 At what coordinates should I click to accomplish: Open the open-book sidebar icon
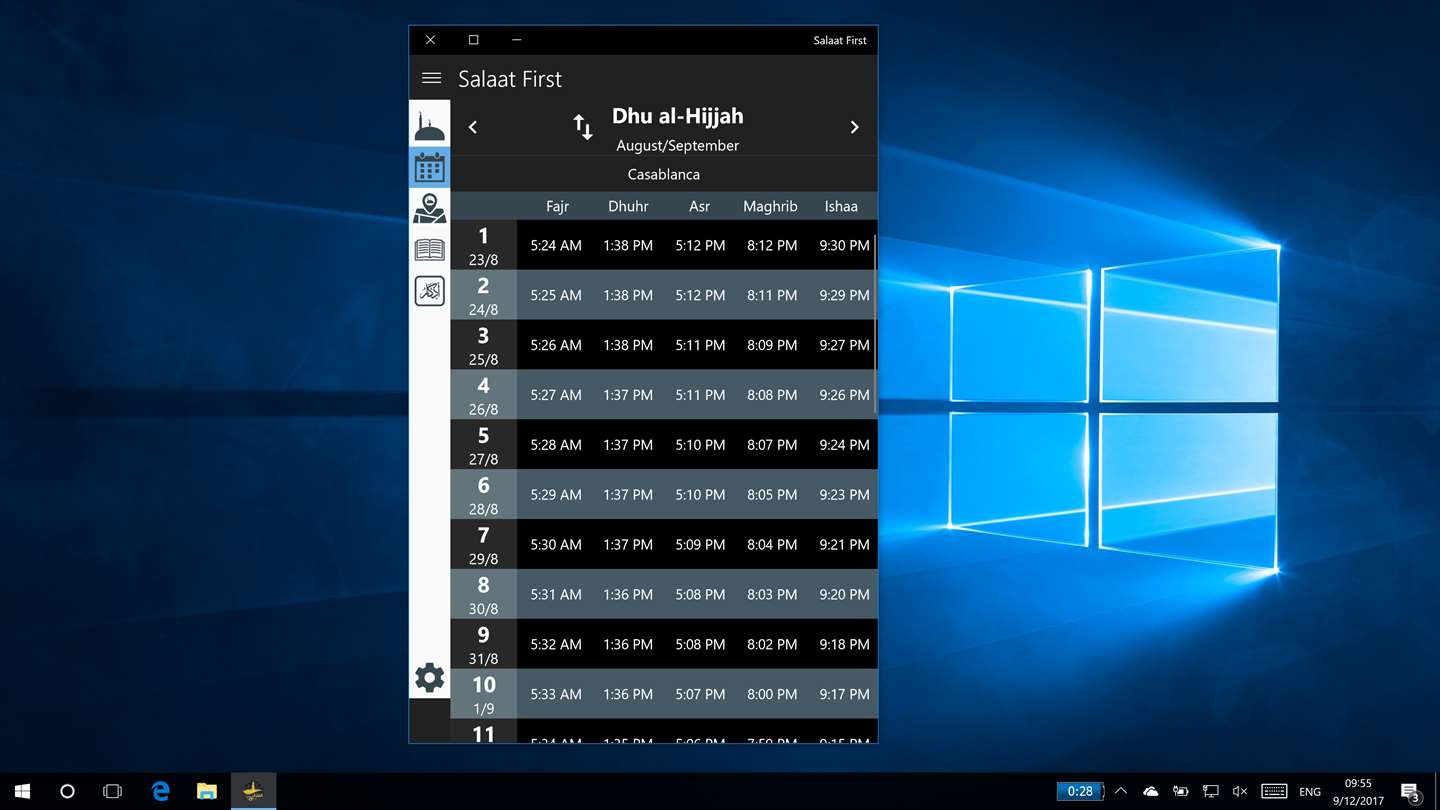pos(429,249)
